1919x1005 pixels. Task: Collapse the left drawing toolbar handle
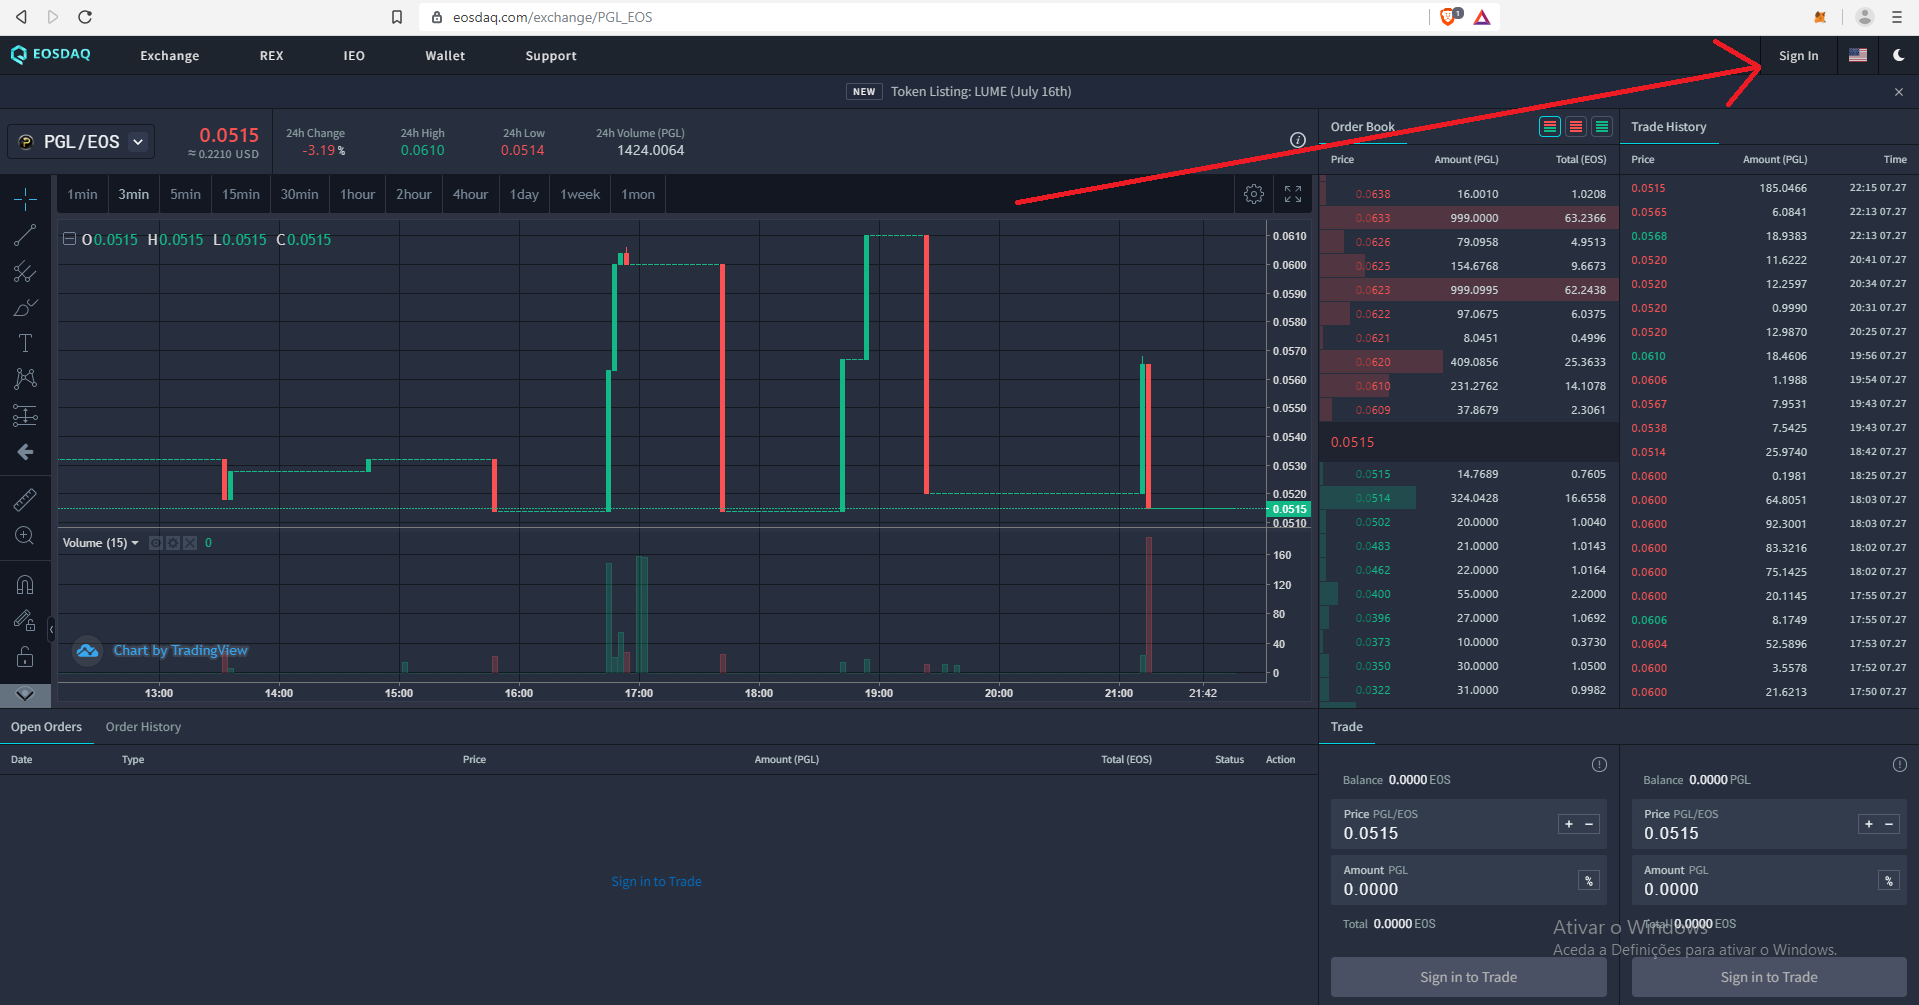[x=52, y=629]
